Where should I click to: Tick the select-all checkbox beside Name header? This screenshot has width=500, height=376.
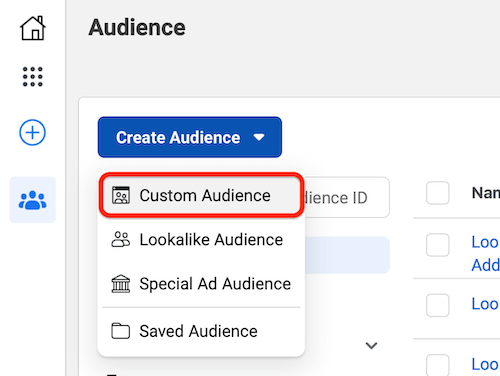click(438, 193)
